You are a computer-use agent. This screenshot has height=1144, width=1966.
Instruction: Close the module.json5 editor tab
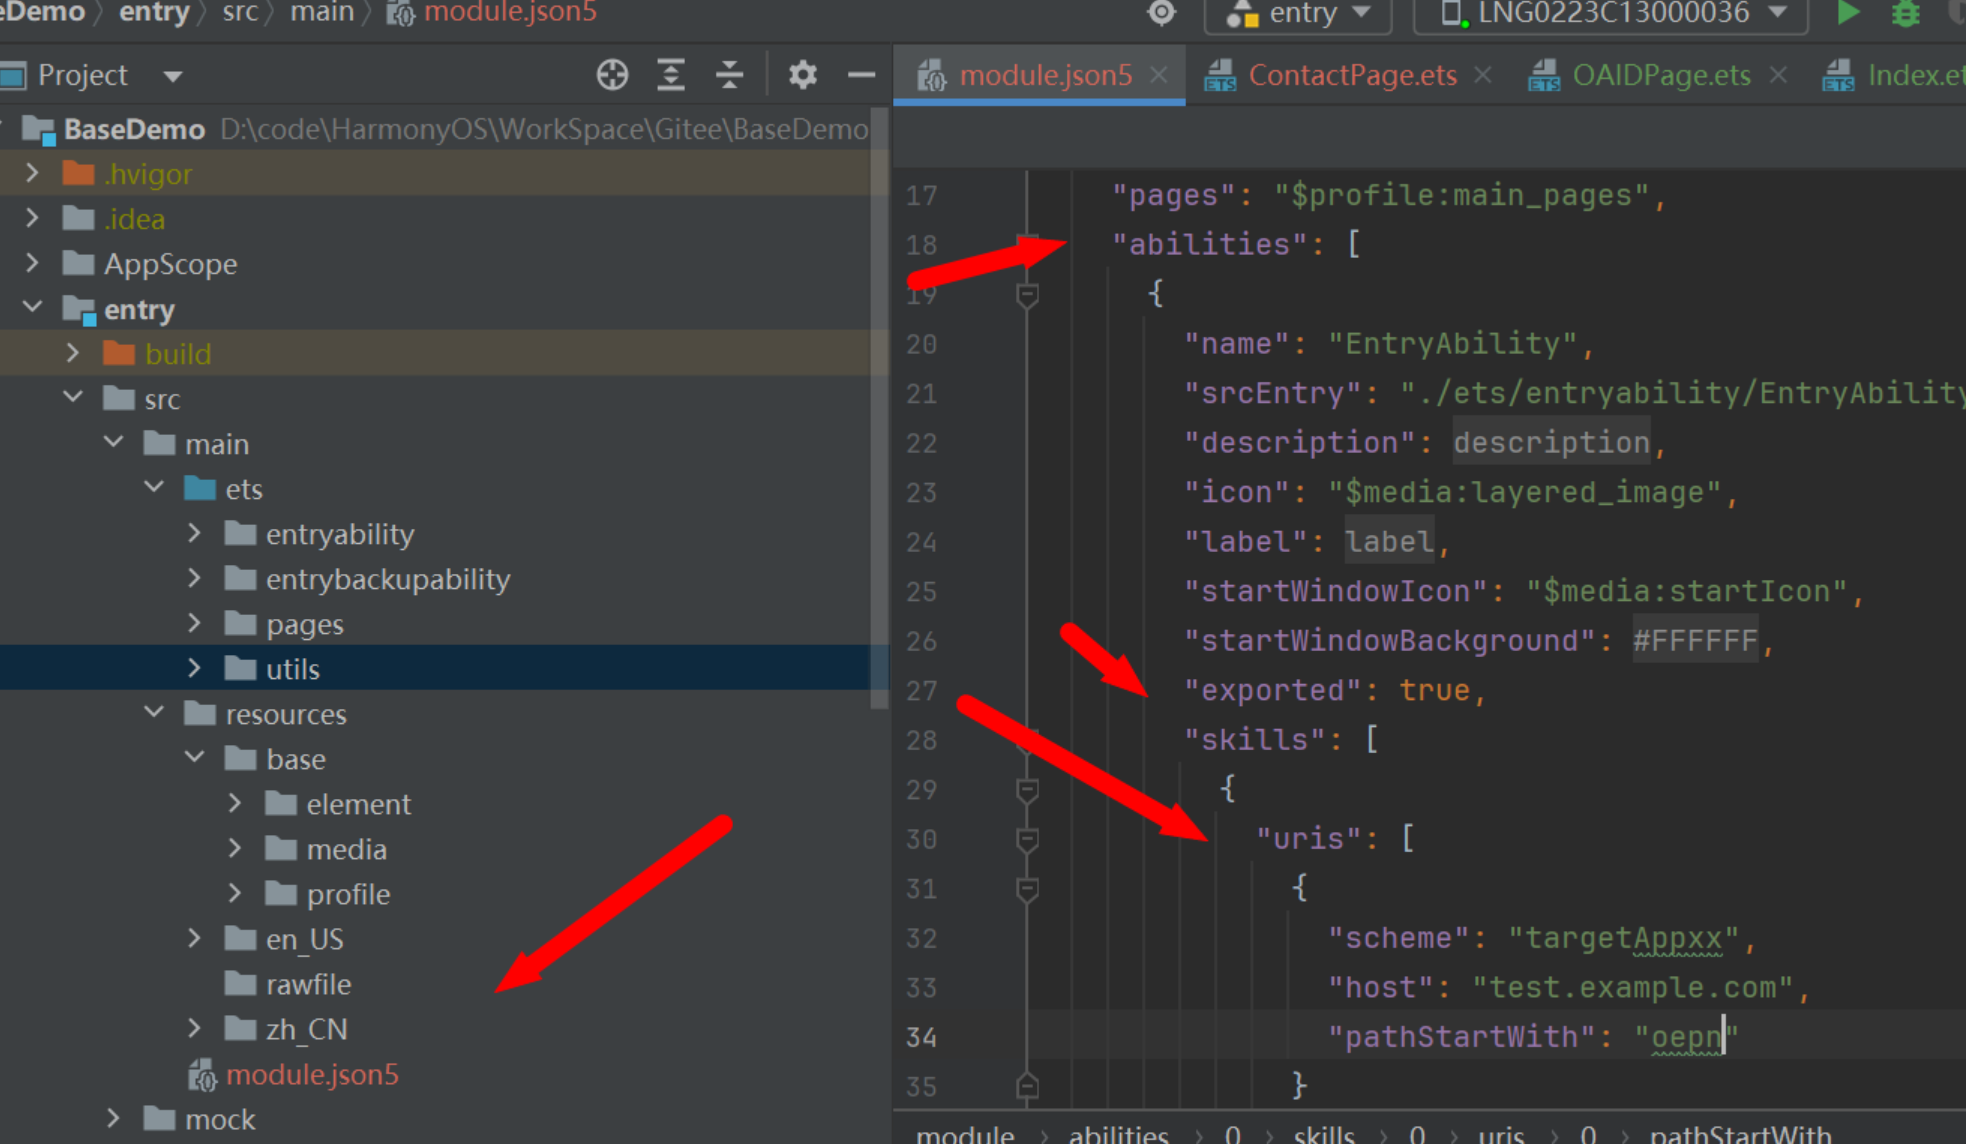pyautogui.click(x=1159, y=75)
